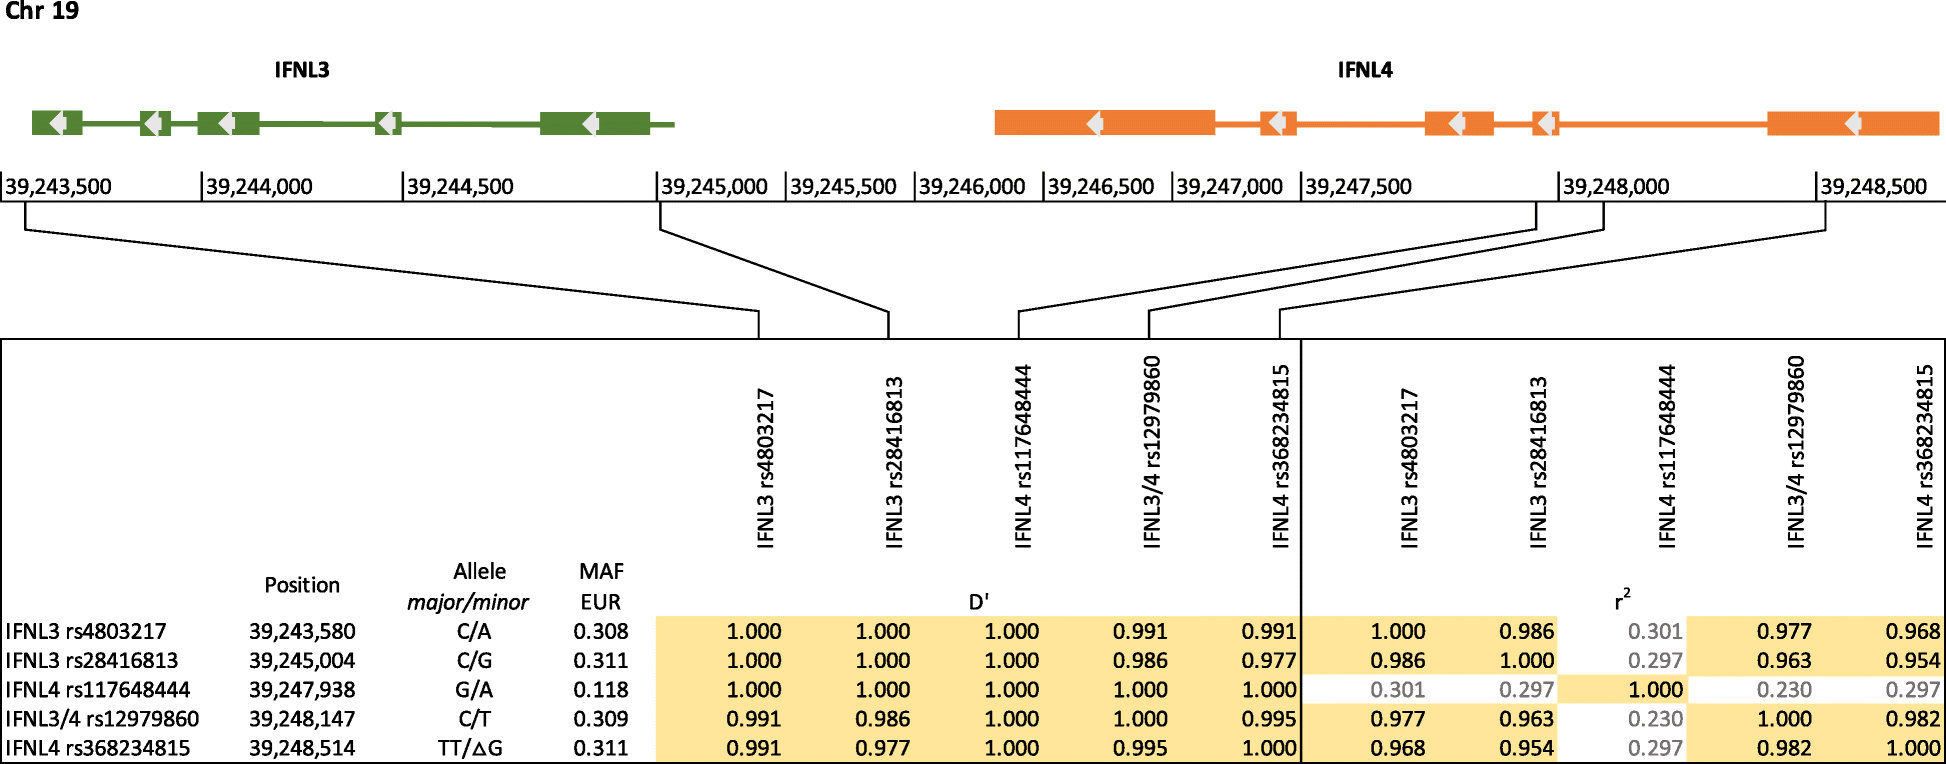Image resolution: width=1946 pixels, height=764 pixels.
Task: Select row label IFNL3 rs28416813
Action: [x=92, y=661]
